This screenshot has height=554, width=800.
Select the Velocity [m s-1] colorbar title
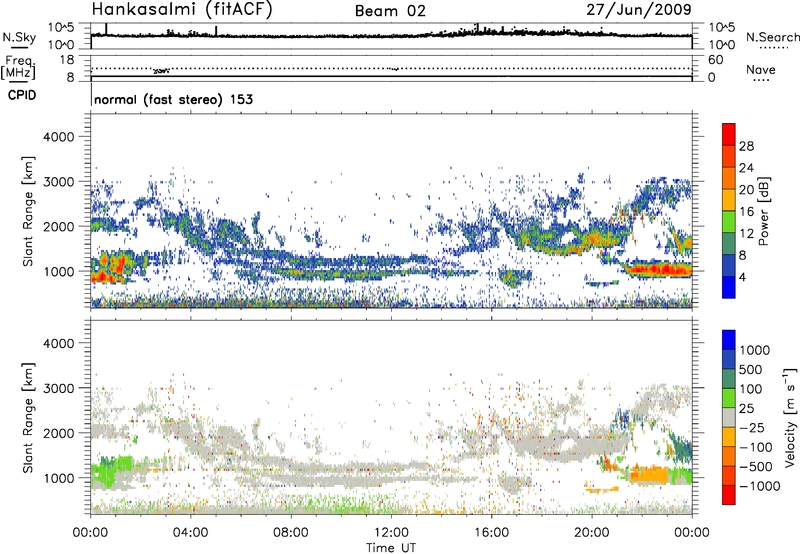[x=790, y=417]
